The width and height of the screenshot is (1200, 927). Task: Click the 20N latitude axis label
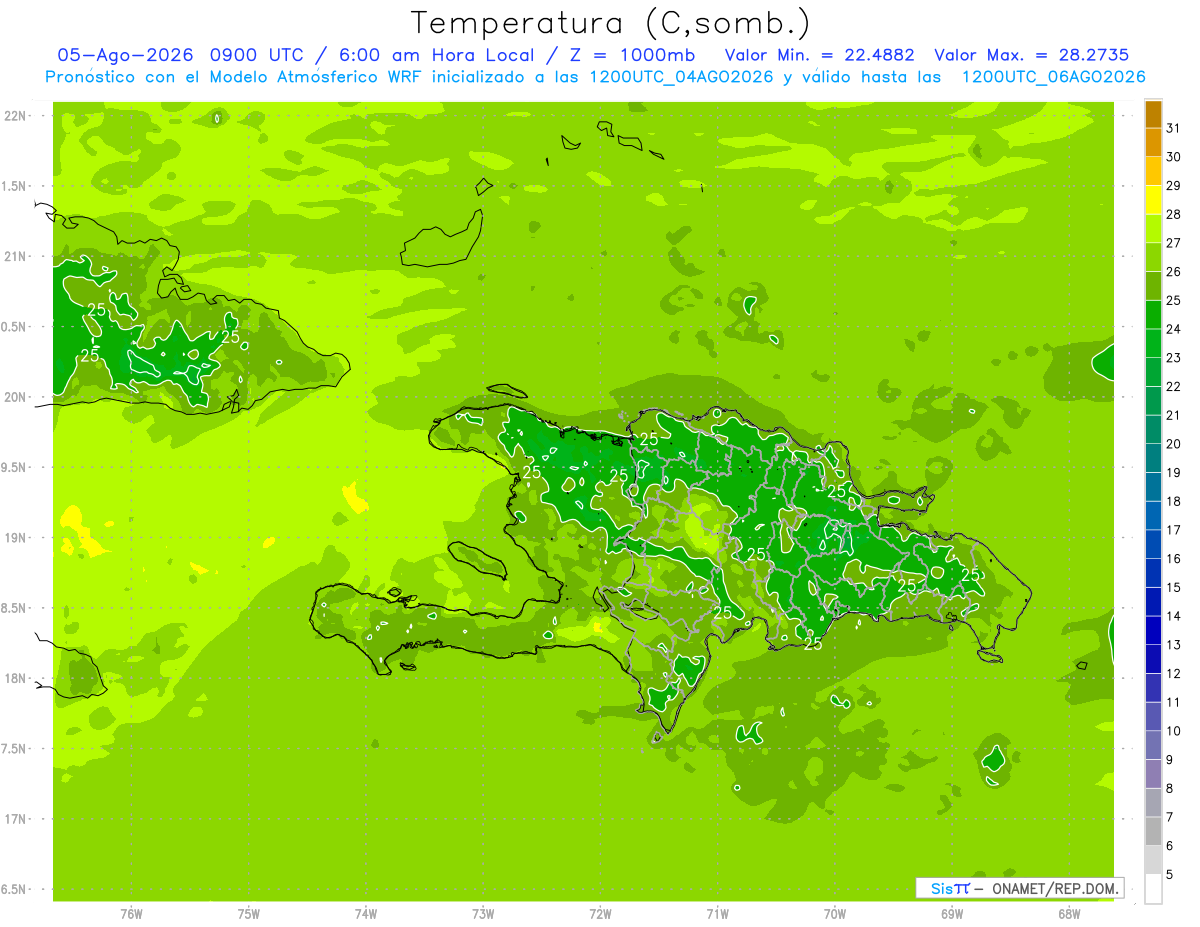[15, 397]
